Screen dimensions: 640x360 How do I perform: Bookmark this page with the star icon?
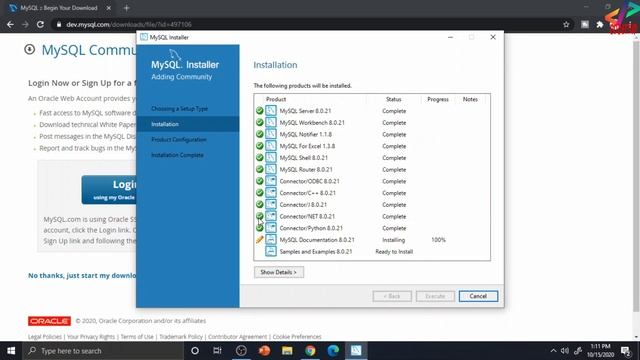566,24
